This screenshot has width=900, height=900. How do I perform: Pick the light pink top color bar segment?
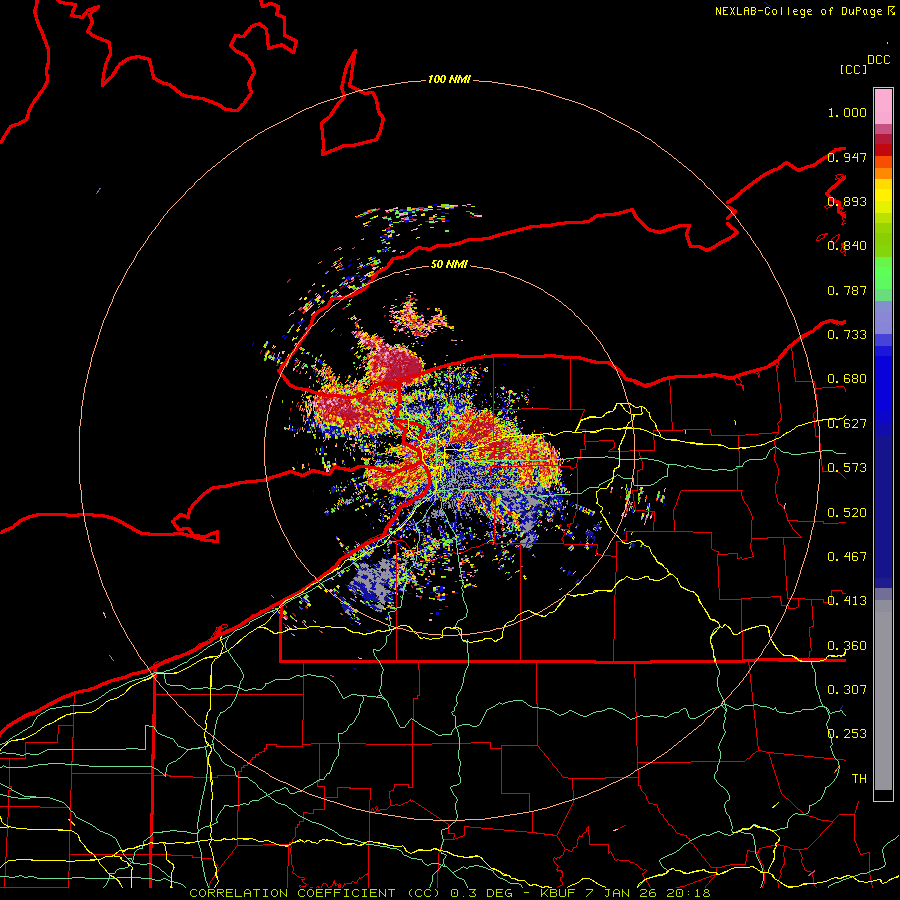(883, 106)
